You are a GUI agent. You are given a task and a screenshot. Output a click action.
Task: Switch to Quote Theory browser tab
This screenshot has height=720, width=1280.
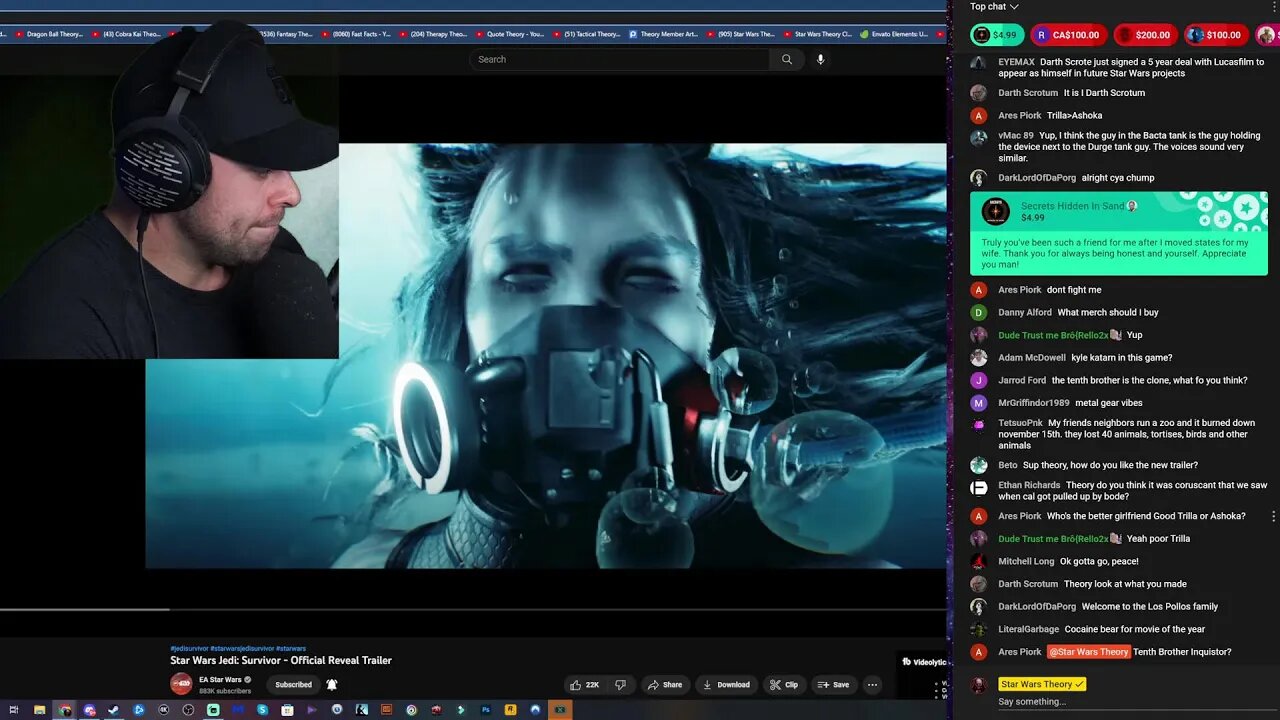[x=510, y=34]
